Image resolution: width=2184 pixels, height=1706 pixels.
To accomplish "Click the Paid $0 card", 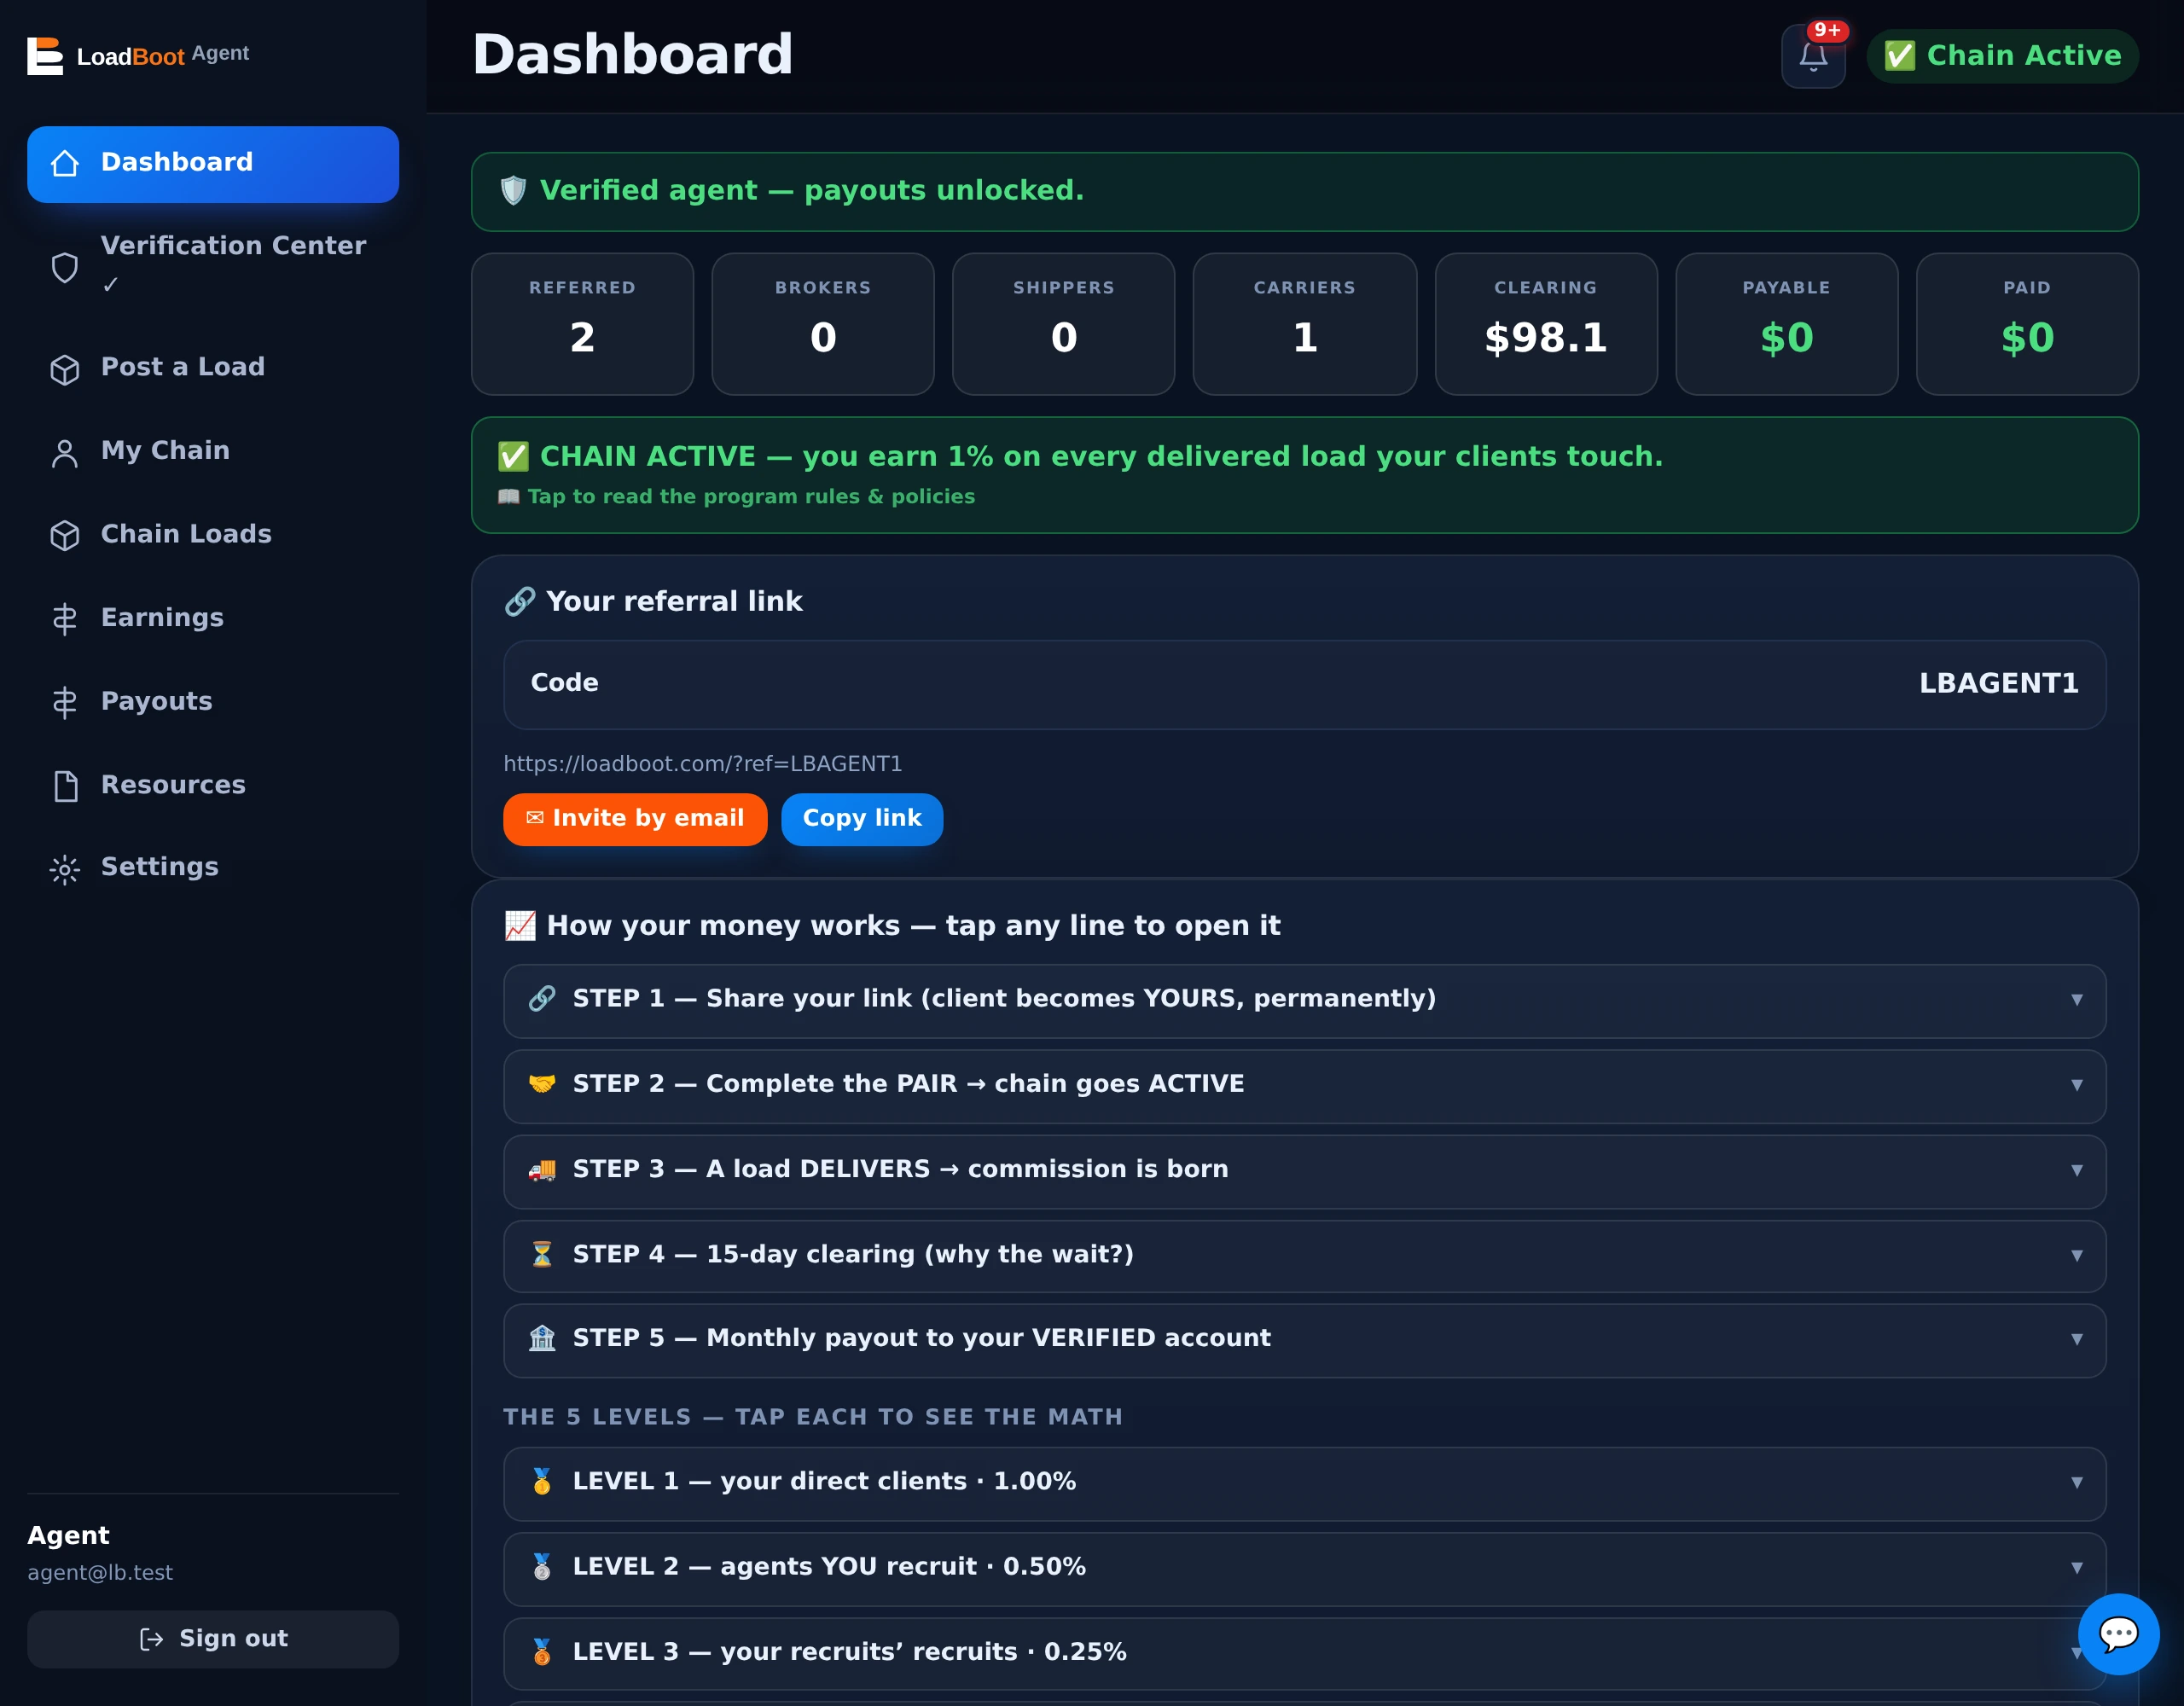I will point(2027,324).
